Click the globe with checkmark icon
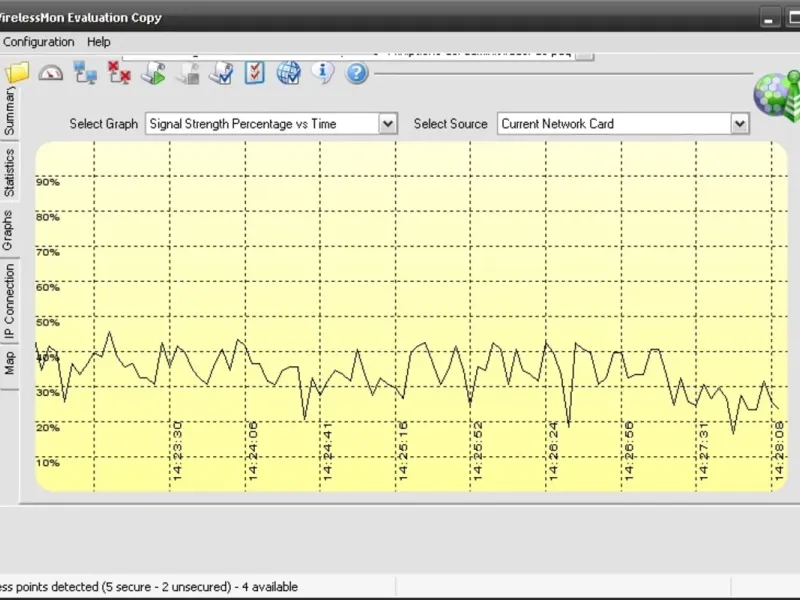Screen dimensions: 800x600 [288, 73]
